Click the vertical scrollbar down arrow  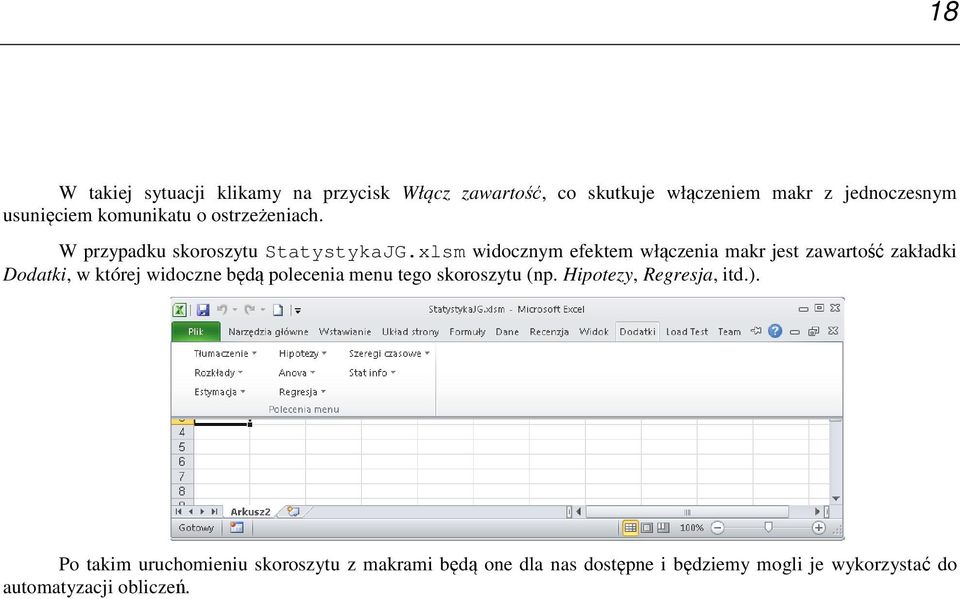click(836, 499)
